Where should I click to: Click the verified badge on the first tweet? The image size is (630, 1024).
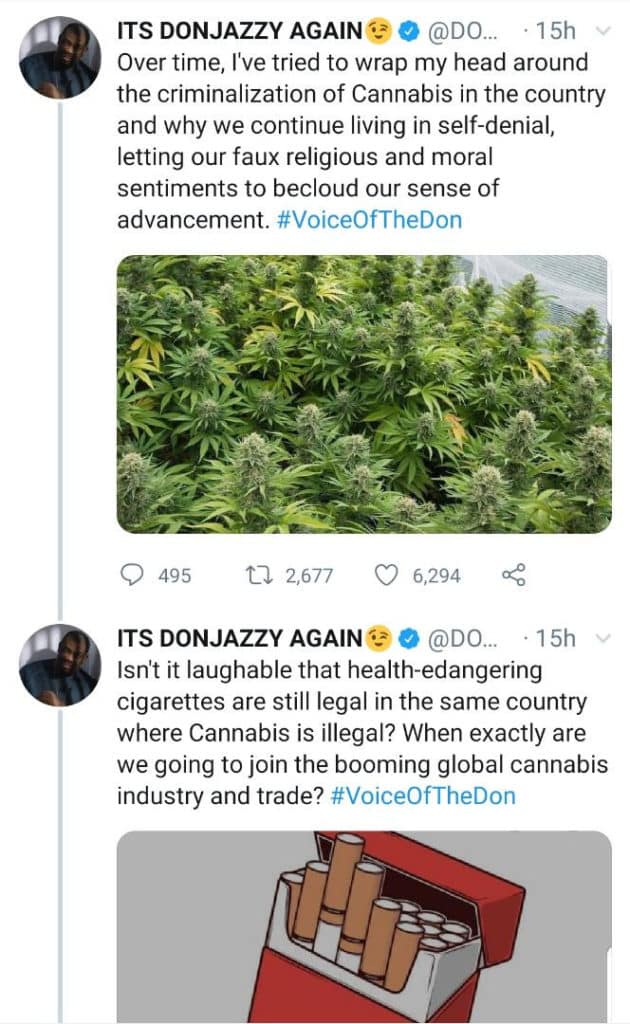click(x=407, y=32)
